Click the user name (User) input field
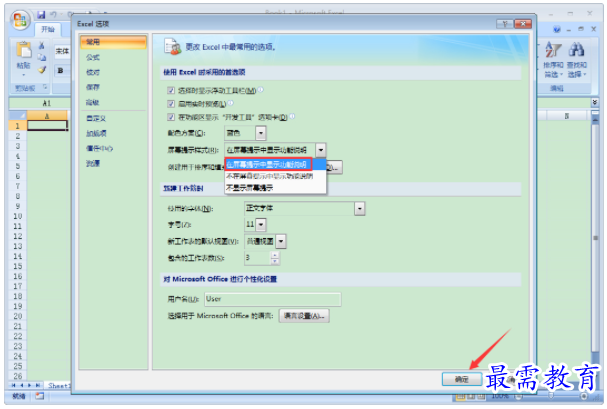 [273, 299]
